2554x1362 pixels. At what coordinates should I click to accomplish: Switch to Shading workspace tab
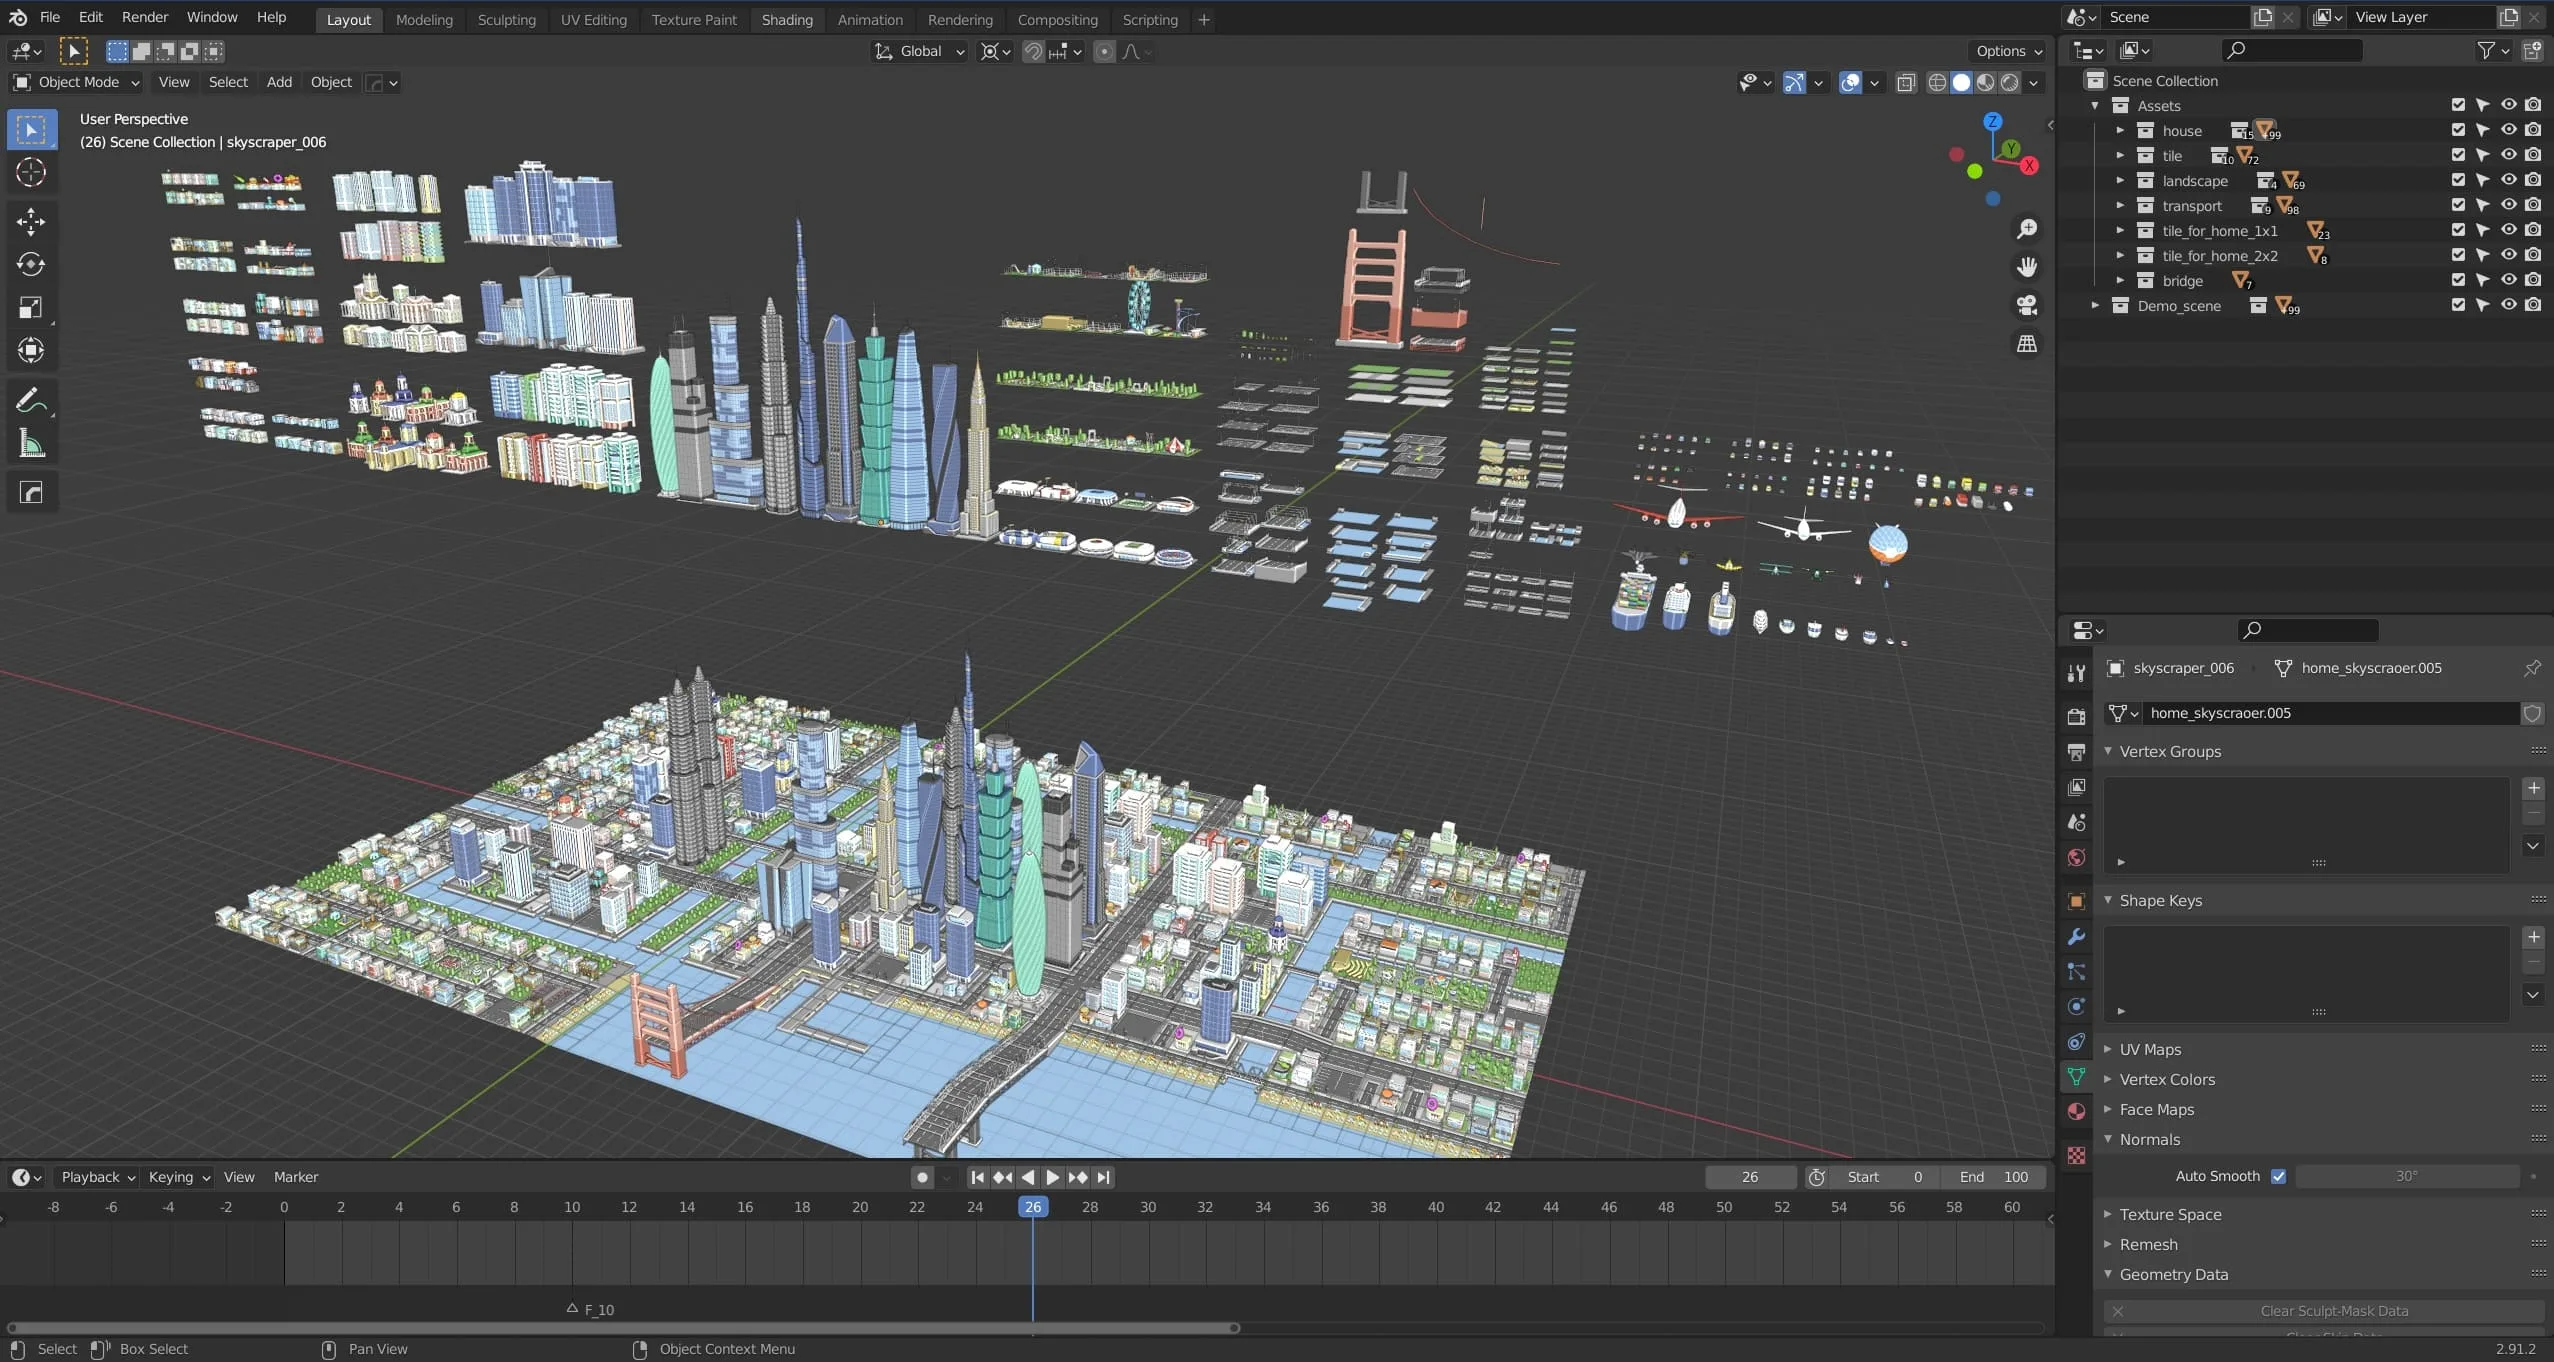[787, 20]
